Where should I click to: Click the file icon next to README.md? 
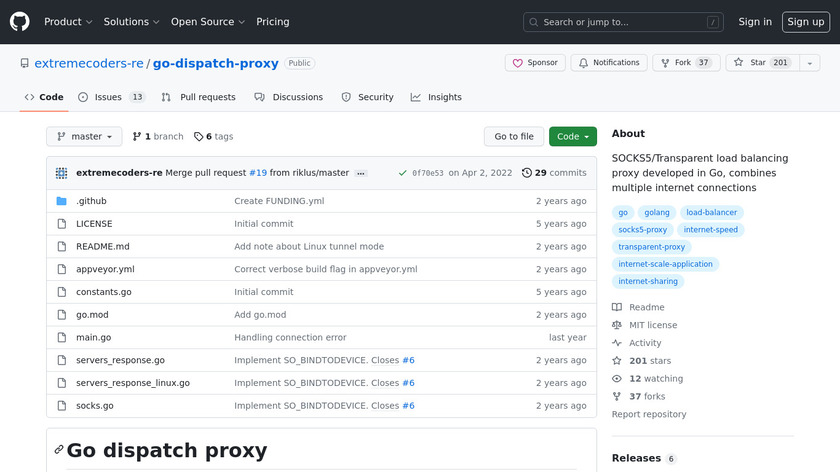[62, 246]
